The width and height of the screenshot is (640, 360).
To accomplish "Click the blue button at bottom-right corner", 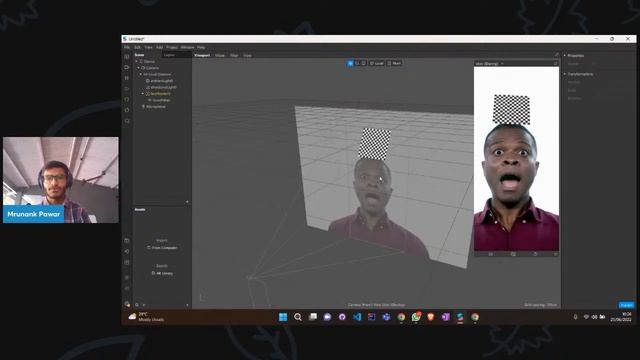I will (626, 305).
